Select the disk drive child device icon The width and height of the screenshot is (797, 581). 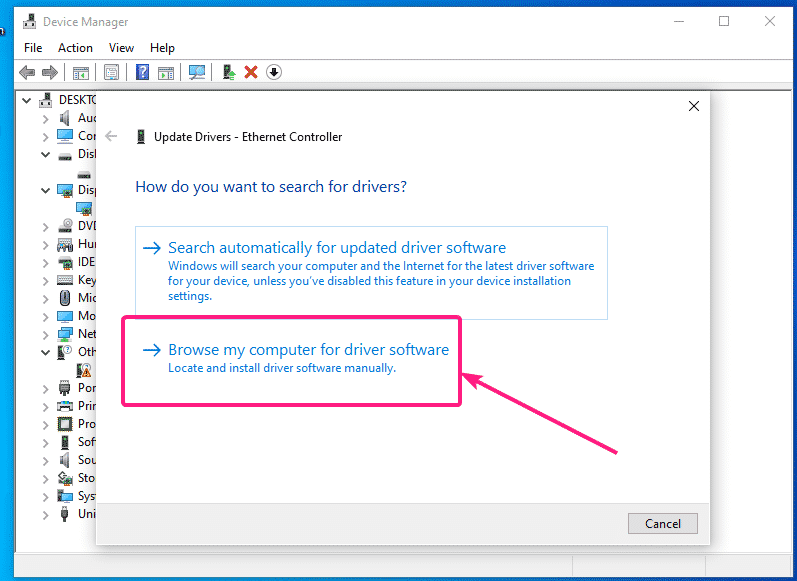point(84,175)
